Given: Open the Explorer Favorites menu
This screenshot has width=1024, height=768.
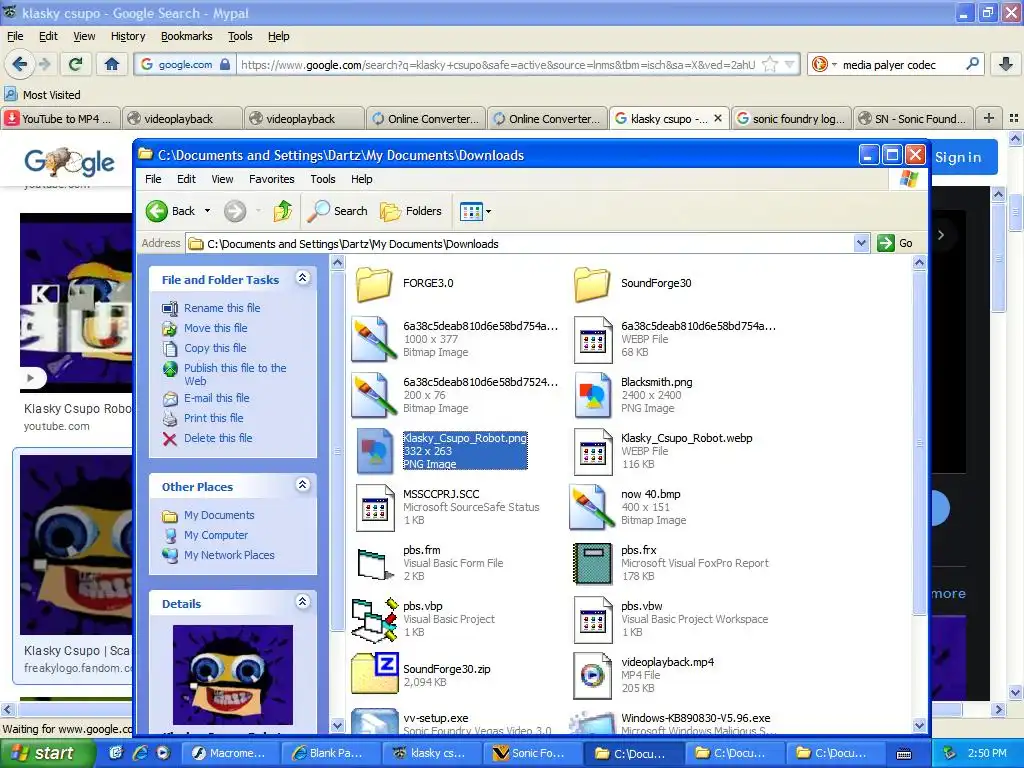Looking at the screenshot, I should tap(271, 179).
